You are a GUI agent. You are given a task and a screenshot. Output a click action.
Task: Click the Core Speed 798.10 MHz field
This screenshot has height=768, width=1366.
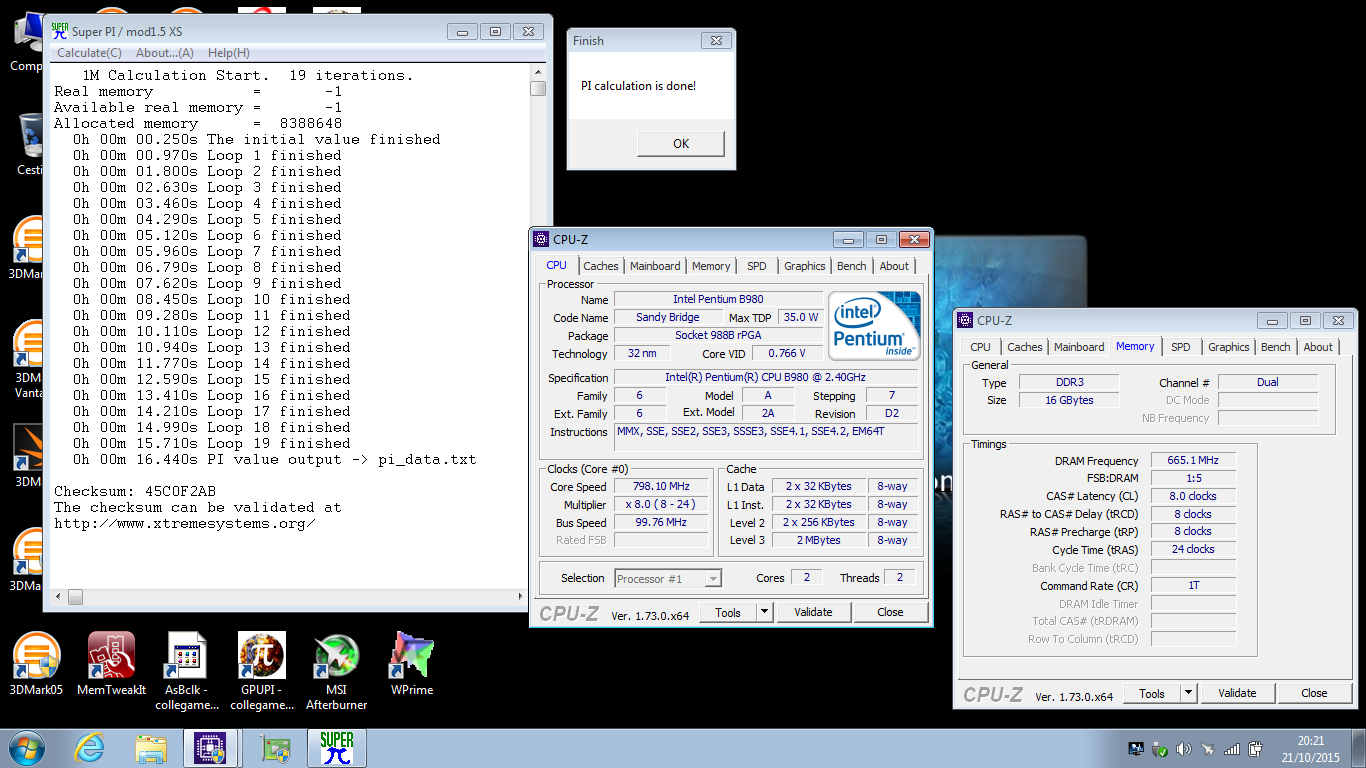(661, 486)
